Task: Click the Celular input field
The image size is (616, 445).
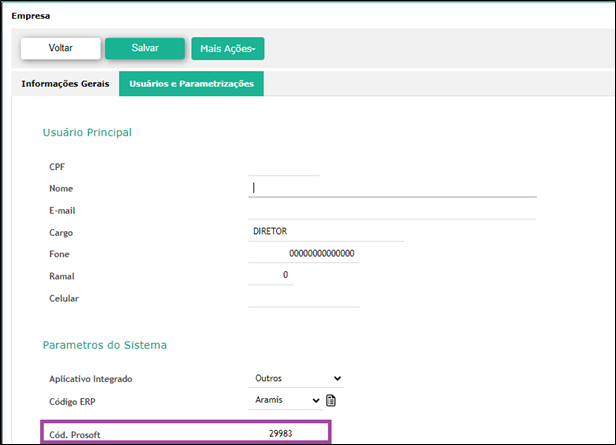Action: pyautogui.click(x=304, y=298)
